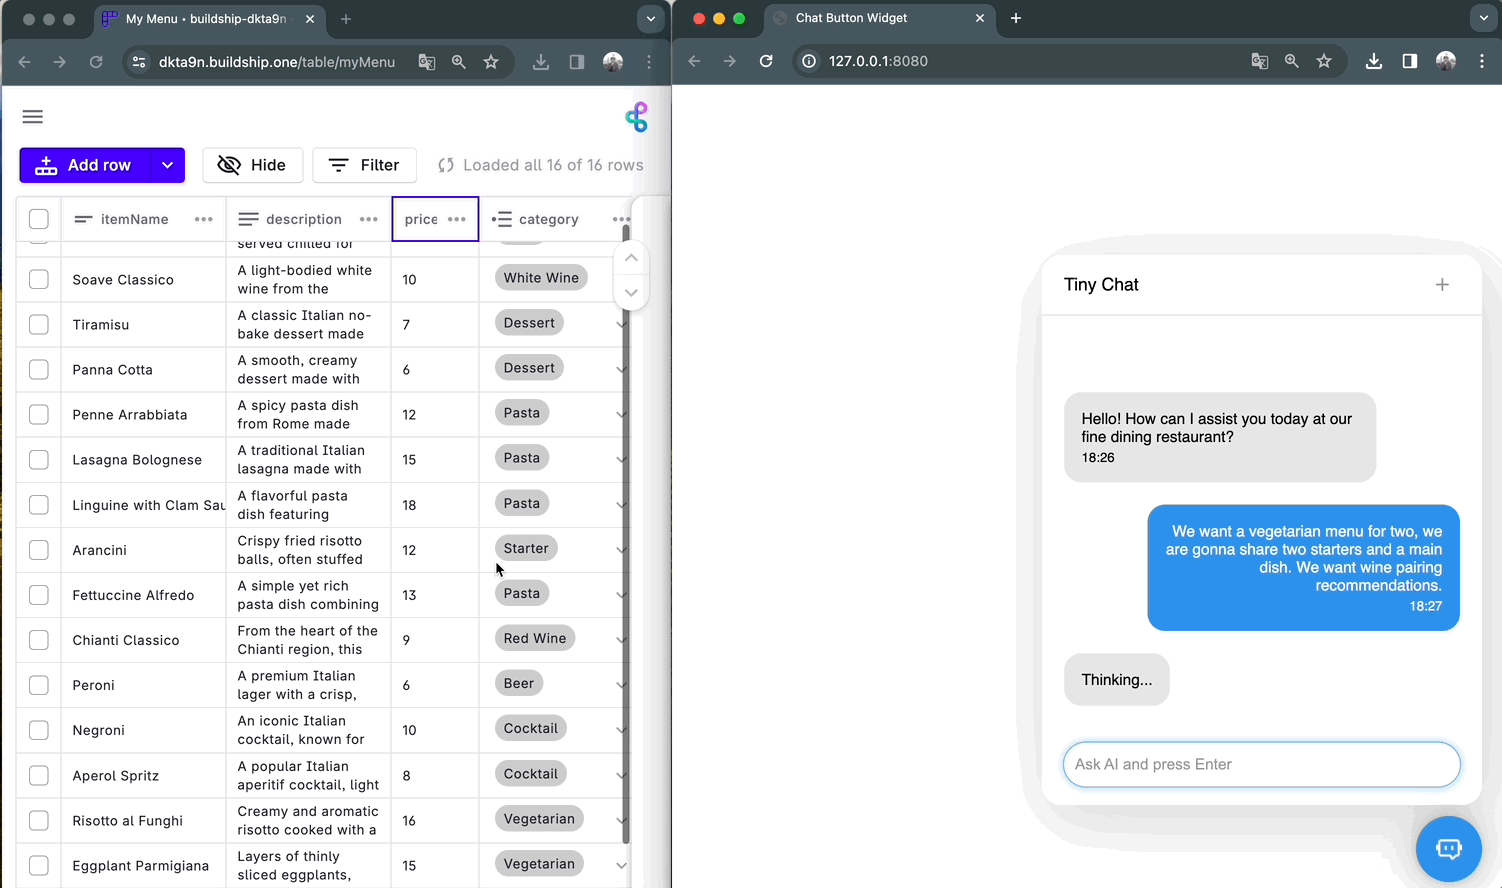Check the Negroni row checkbox
1502x888 pixels.
click(39, 730)
